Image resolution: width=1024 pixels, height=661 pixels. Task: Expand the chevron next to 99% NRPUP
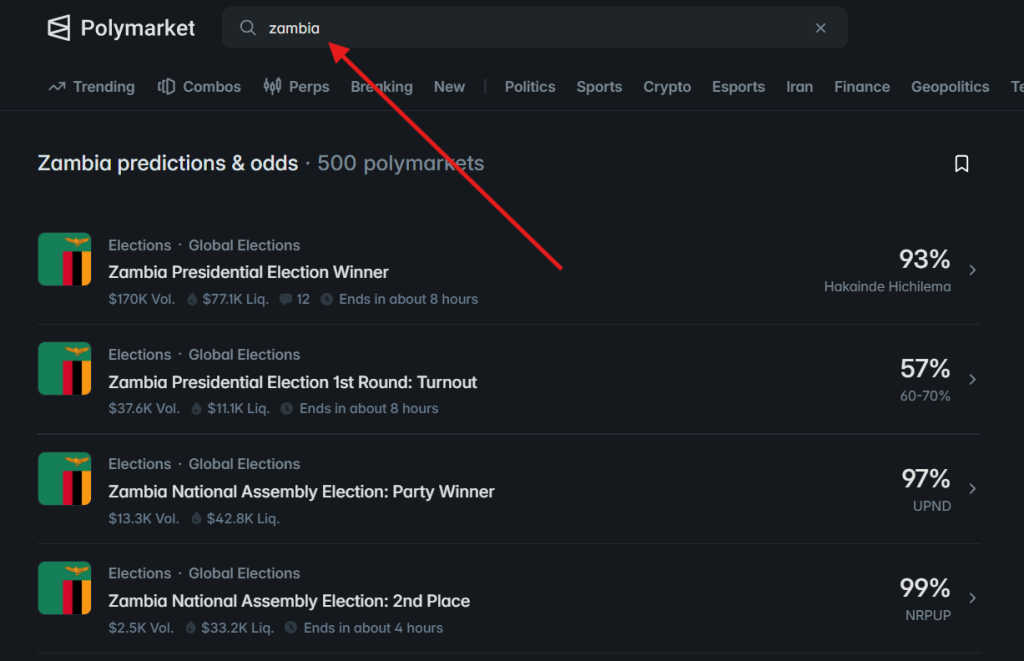[x=972, y=598]
